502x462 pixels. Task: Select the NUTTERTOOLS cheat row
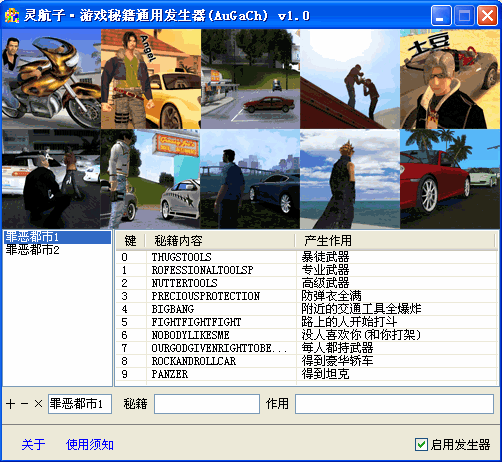[x=306, y=283]
